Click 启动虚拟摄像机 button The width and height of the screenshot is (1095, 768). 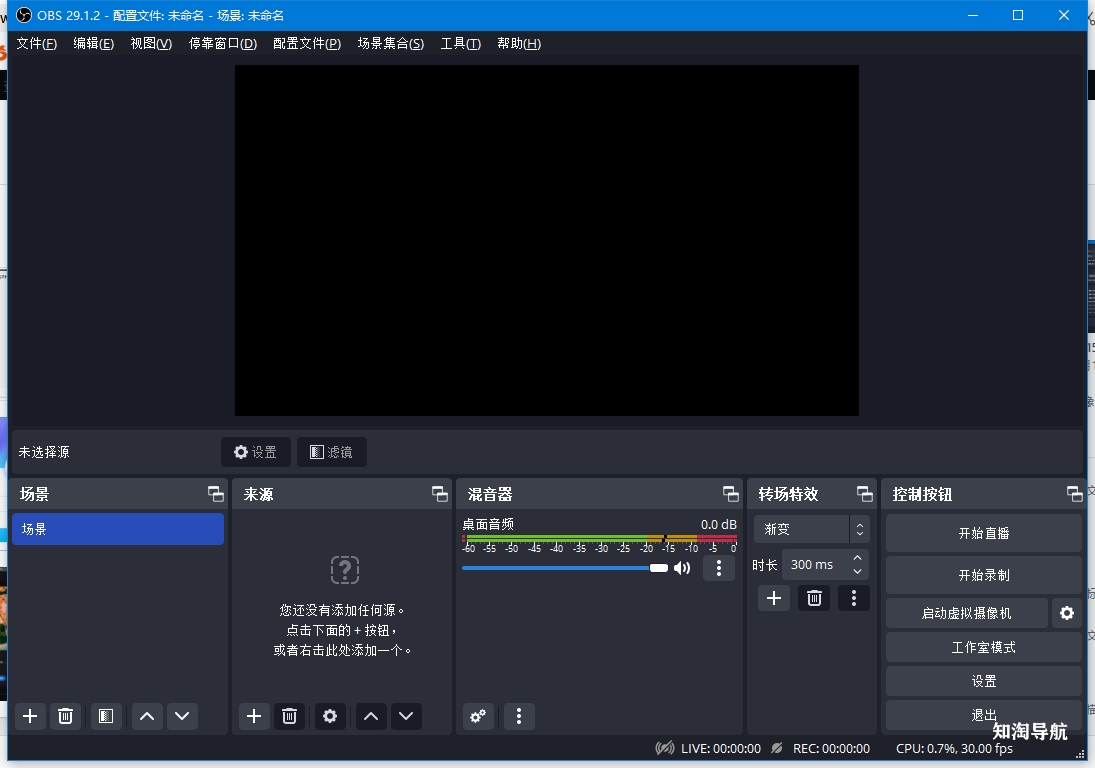pyautogui.click(x=967, y=613)
